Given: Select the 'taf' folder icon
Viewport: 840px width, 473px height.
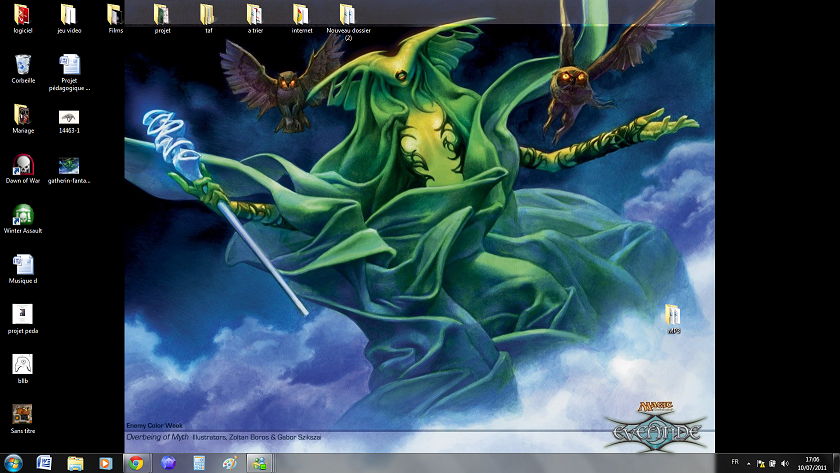Looking at the screenshot, I should pos(208,18).
